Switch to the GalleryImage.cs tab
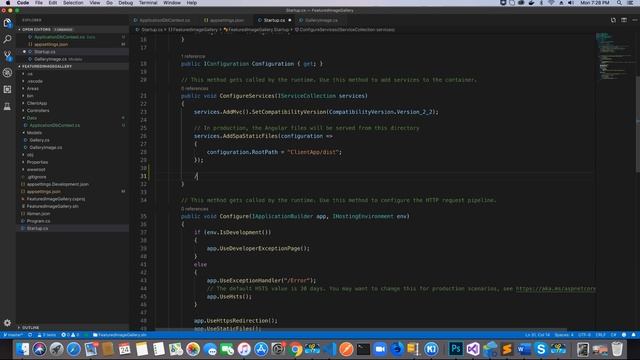 321,20
